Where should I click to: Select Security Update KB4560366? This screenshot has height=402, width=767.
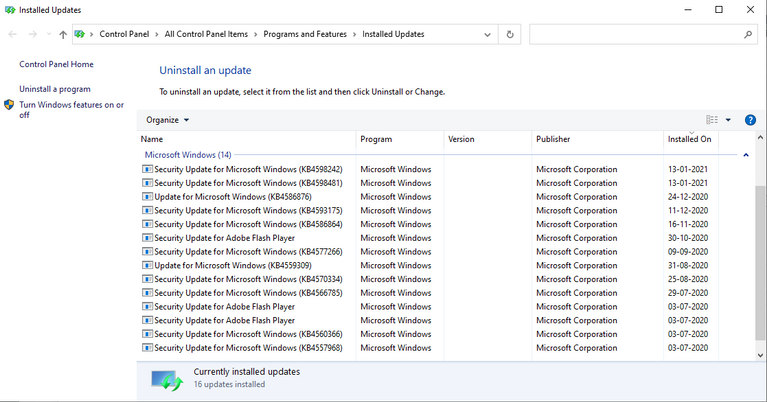(248, 334)
